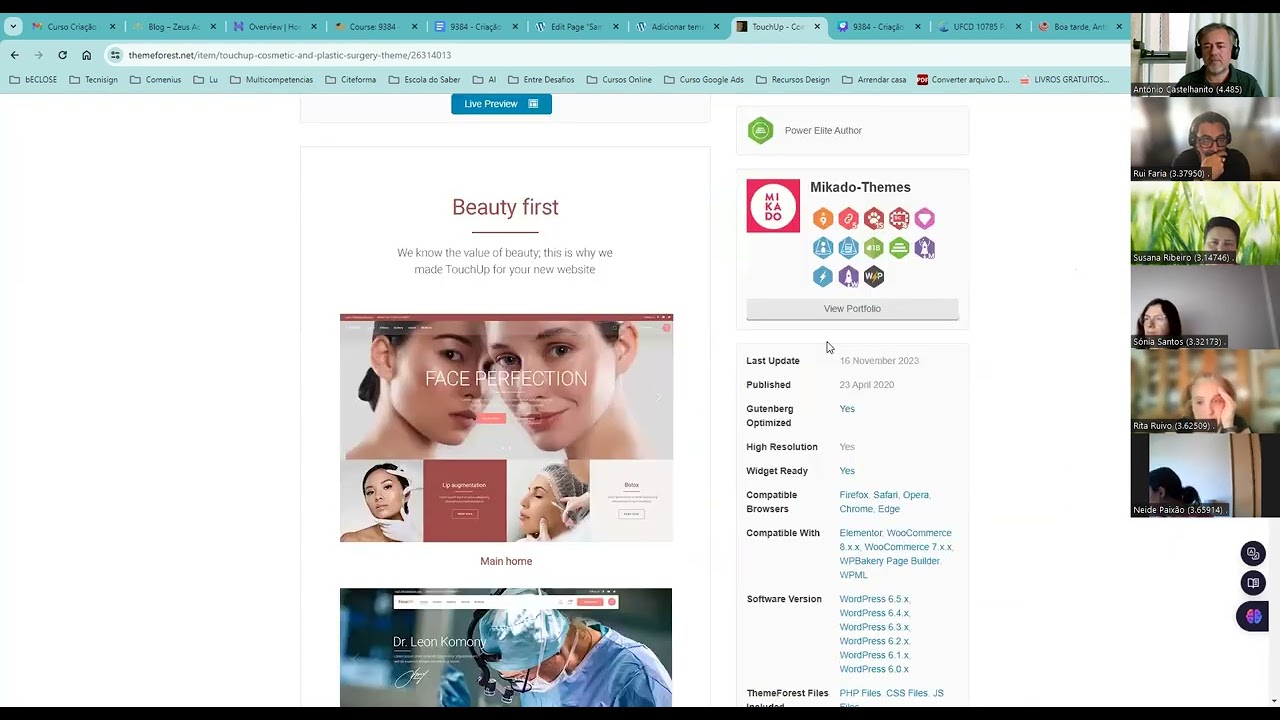Switch to the Adicionar temas tab
Image resolution: width=1280 pixels, height=720 pixels.
[x=676, y=27]
